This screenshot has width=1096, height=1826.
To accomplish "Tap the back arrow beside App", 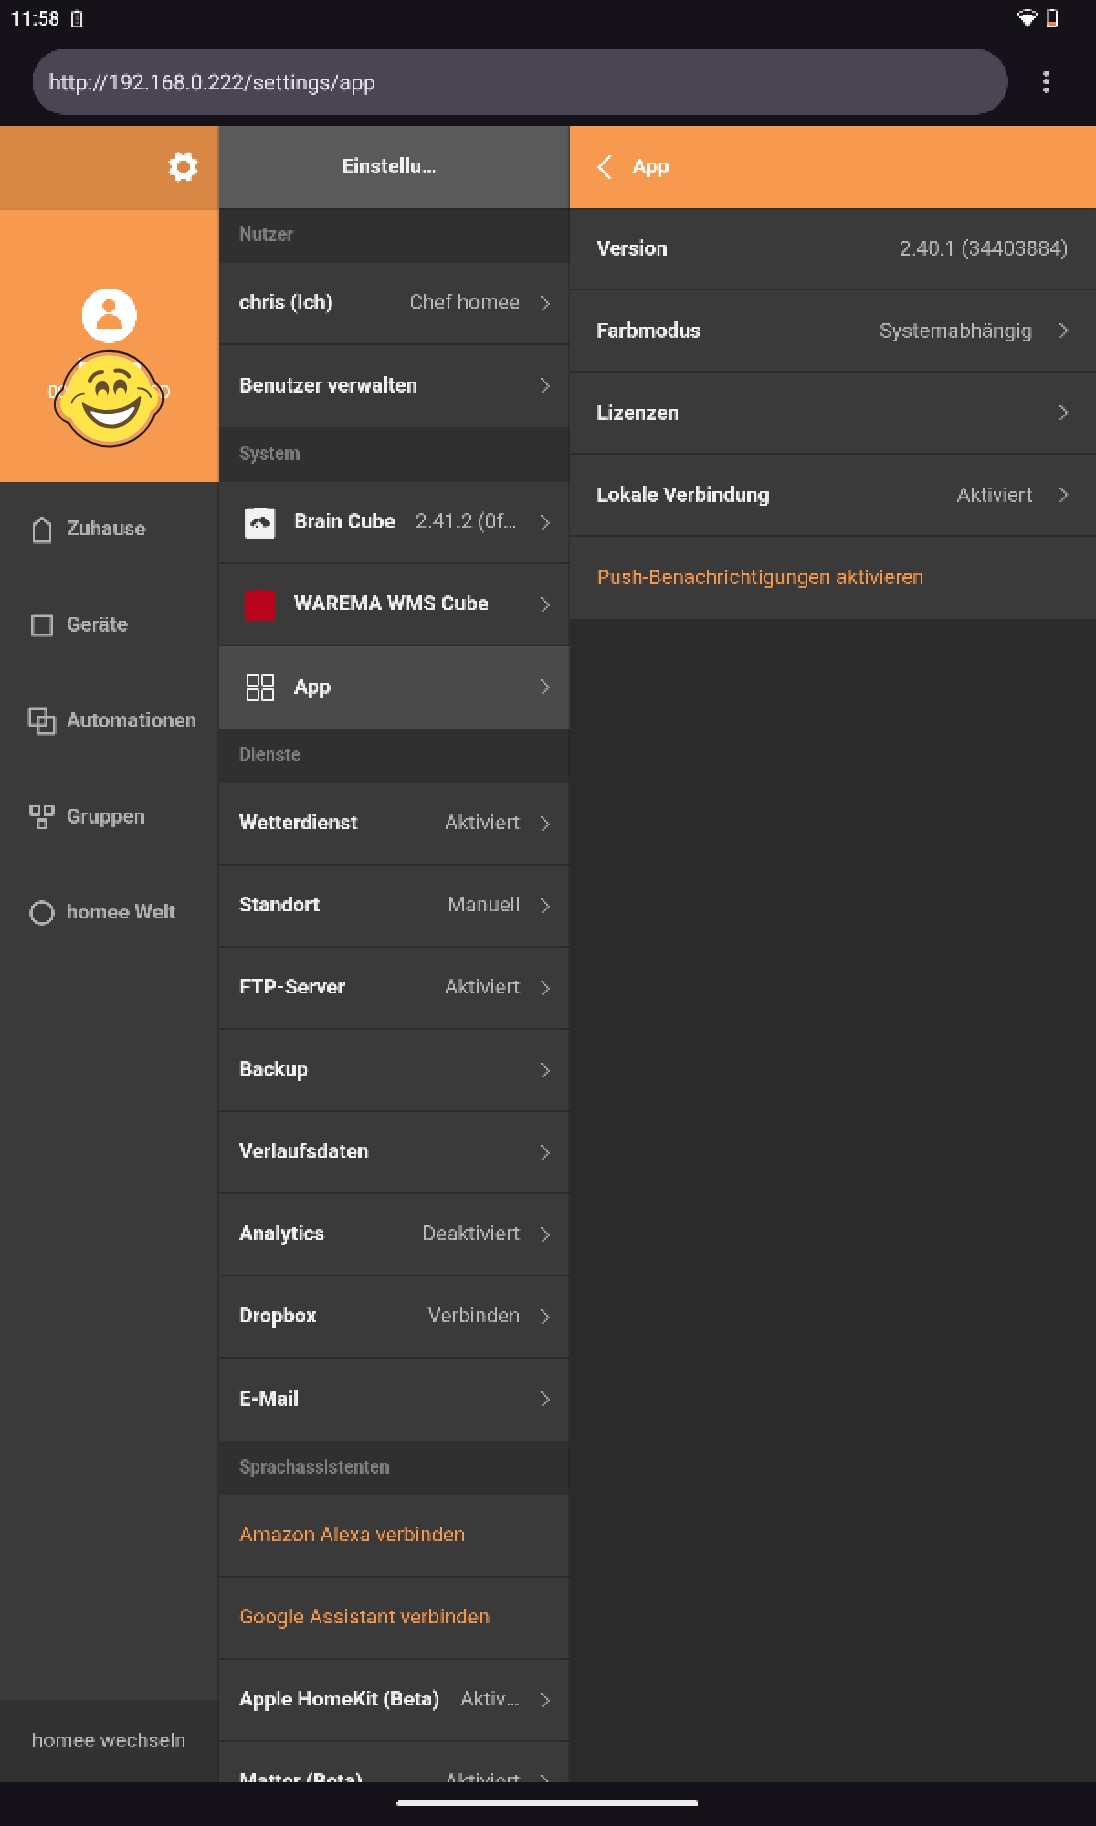I will click(605, 167).
